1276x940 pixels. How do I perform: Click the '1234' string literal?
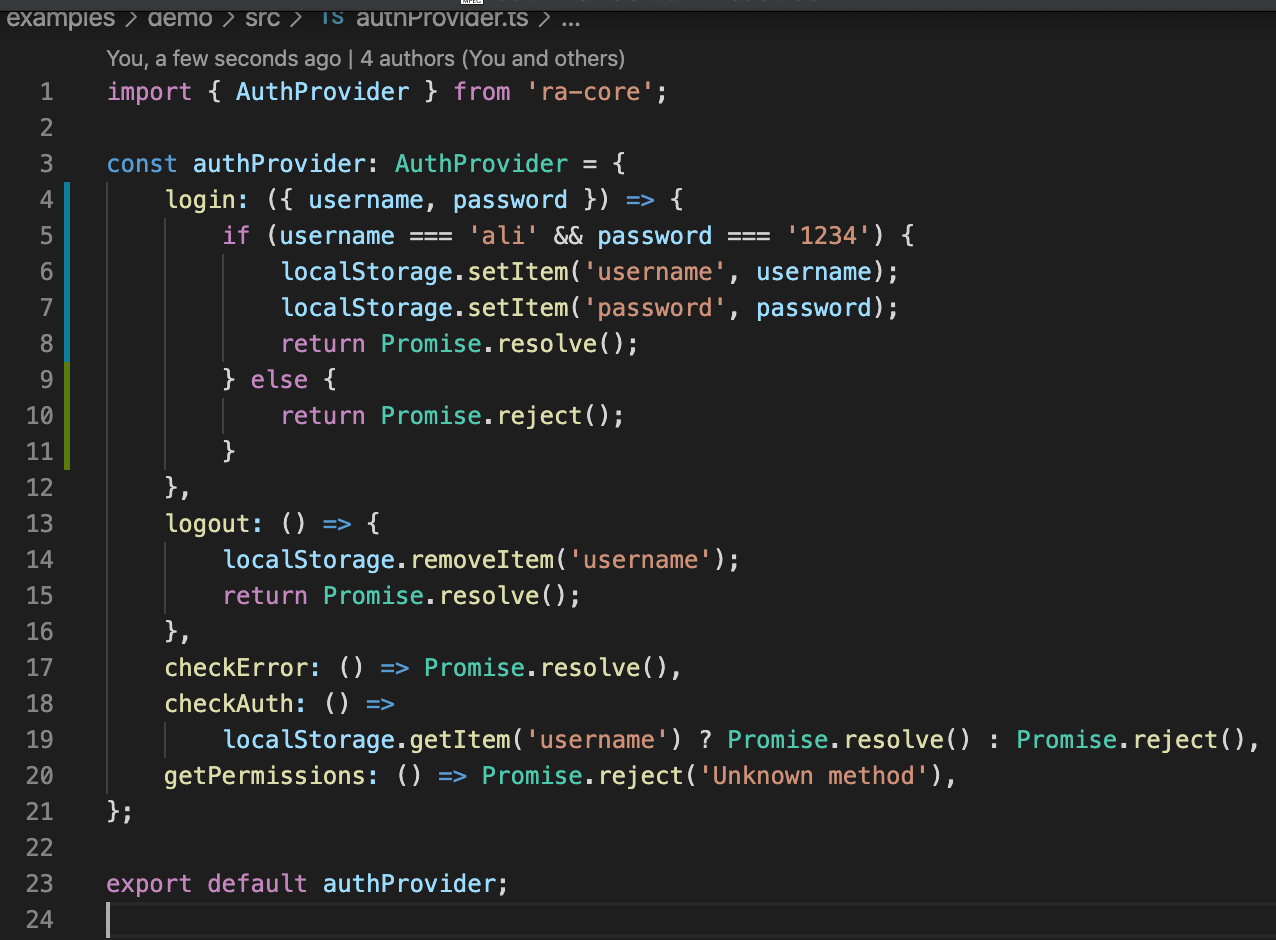tap(828, 236)
